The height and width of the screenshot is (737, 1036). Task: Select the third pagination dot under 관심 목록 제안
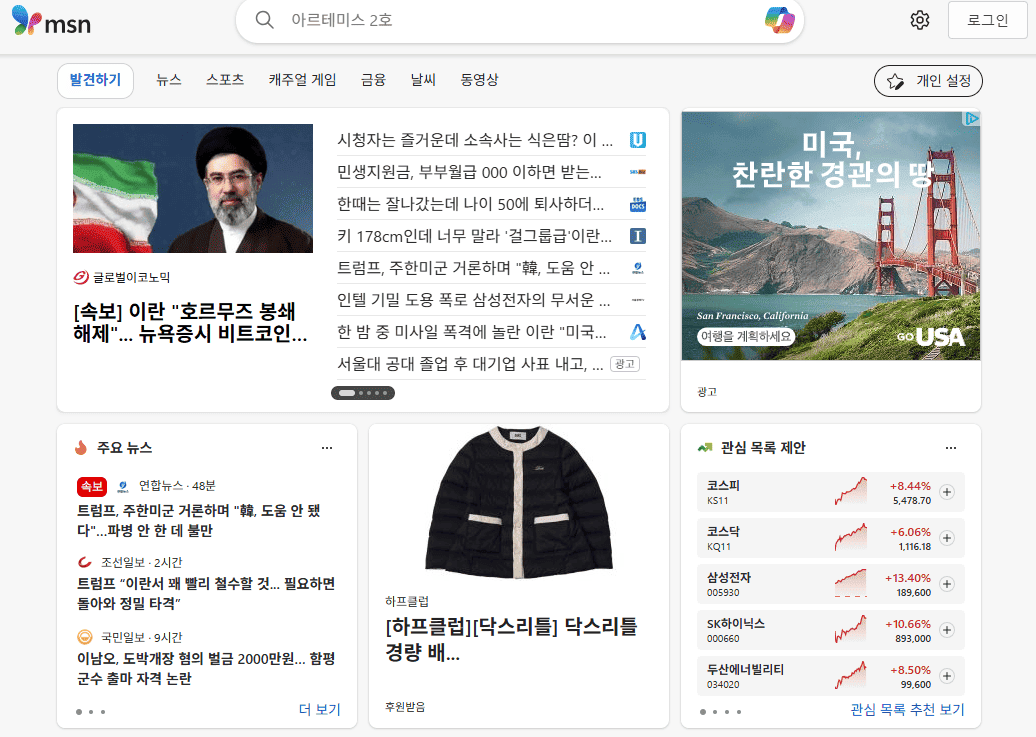coord(728,712)
